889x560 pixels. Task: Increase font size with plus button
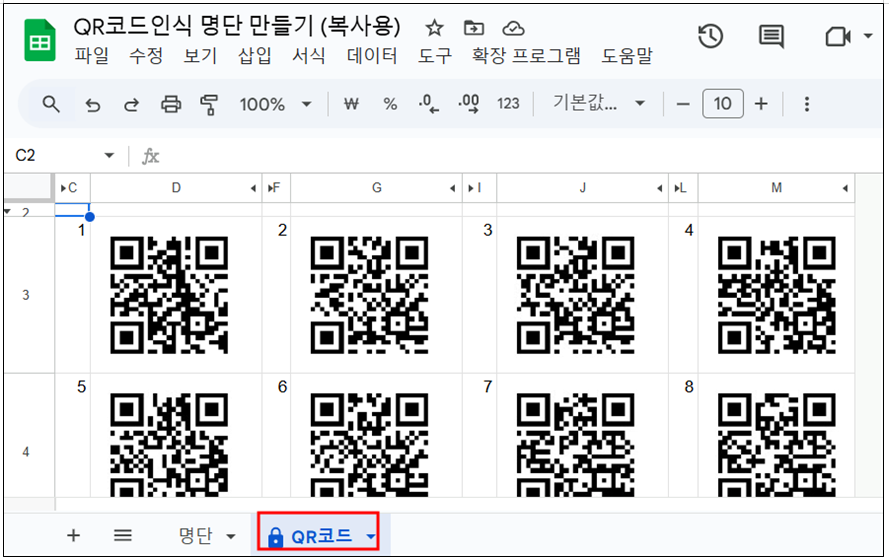coord(761,104)
